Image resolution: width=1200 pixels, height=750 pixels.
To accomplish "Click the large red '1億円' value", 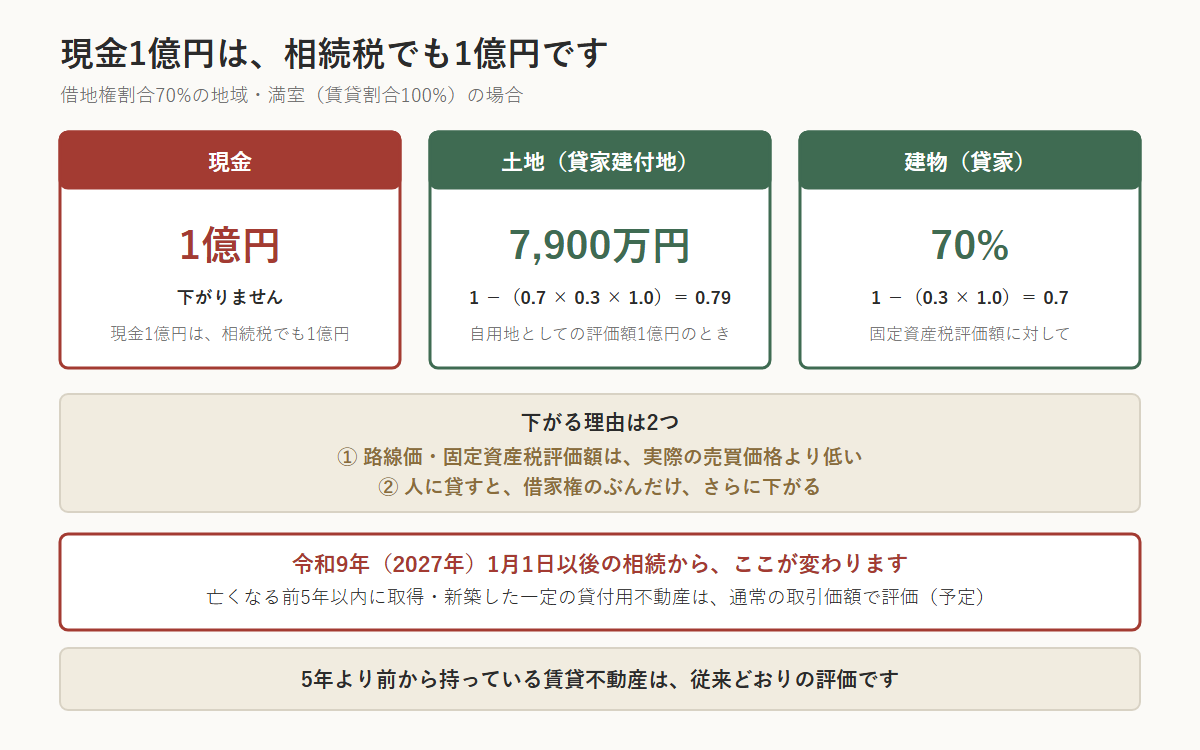I will pyautogui.click(x=230, y=245).
